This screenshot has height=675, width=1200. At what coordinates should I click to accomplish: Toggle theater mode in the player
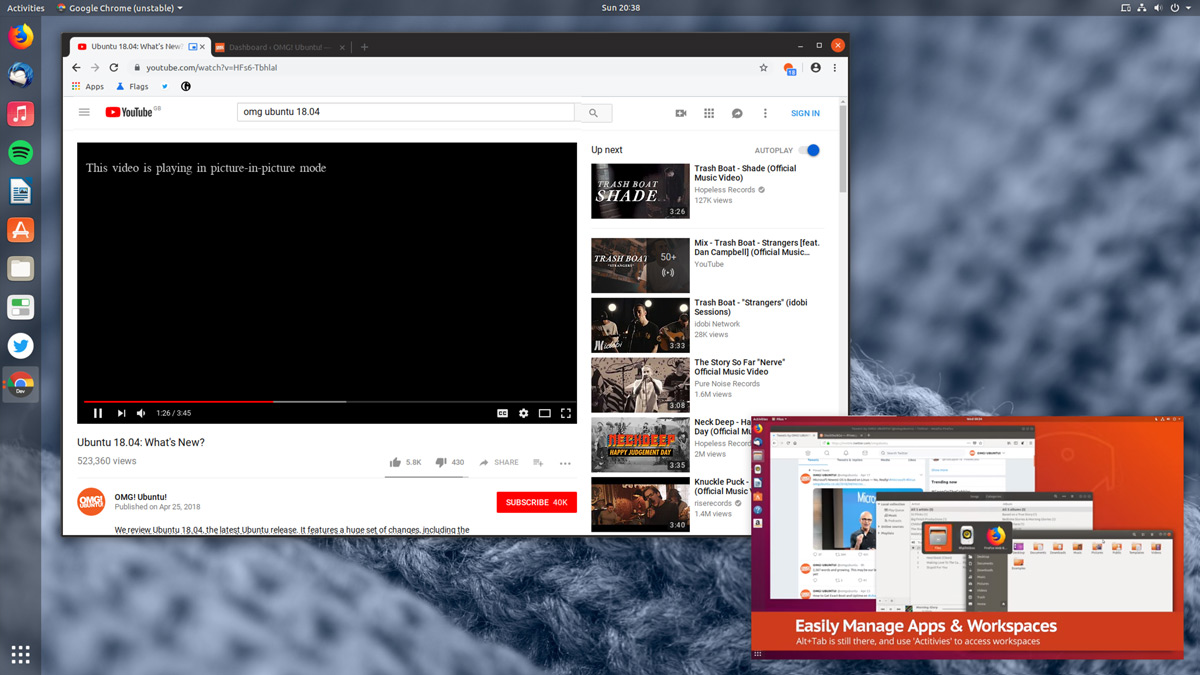click(545, 413)
